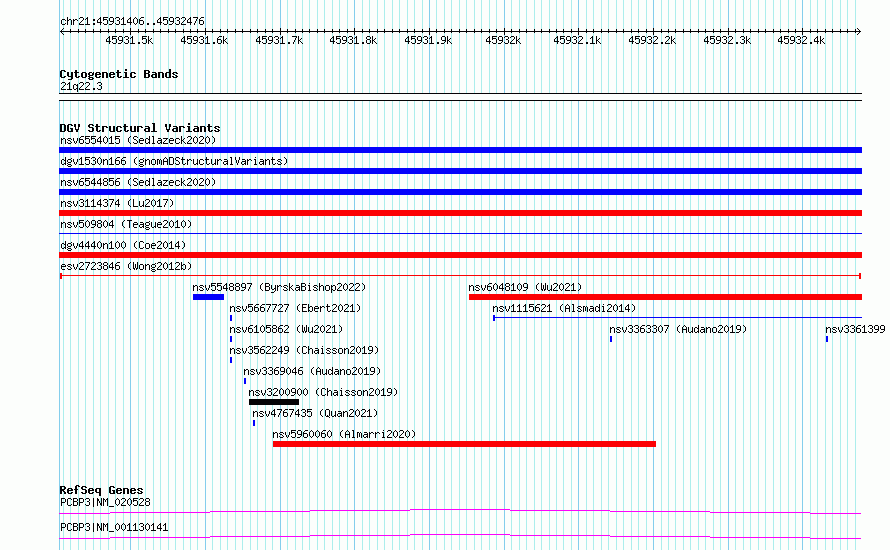Viewport: 890px width, 550px height.
Task: Select the red bar under nsv3114374
Action: [x=460, y=213]
